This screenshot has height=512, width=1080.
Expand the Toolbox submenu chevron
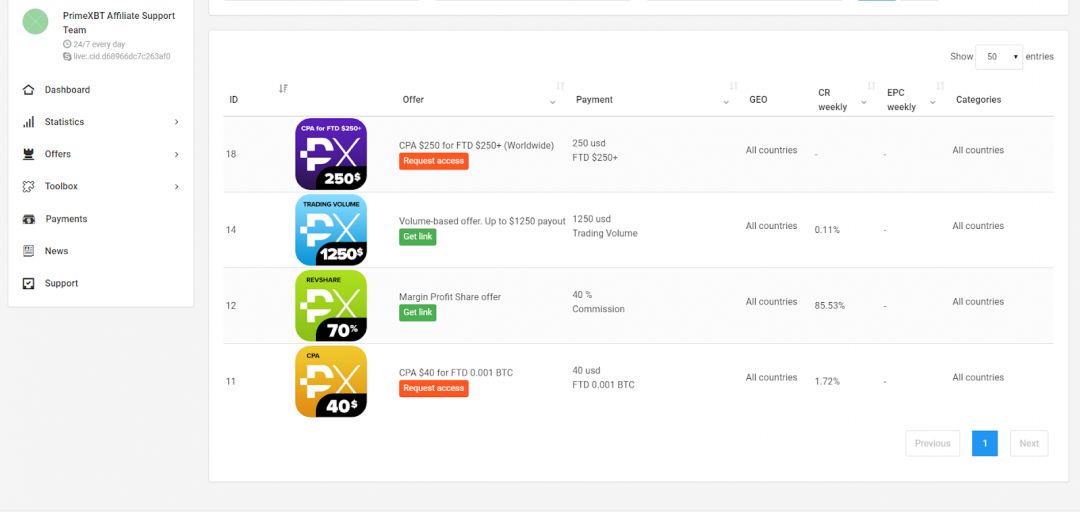(x=177, y=186)
